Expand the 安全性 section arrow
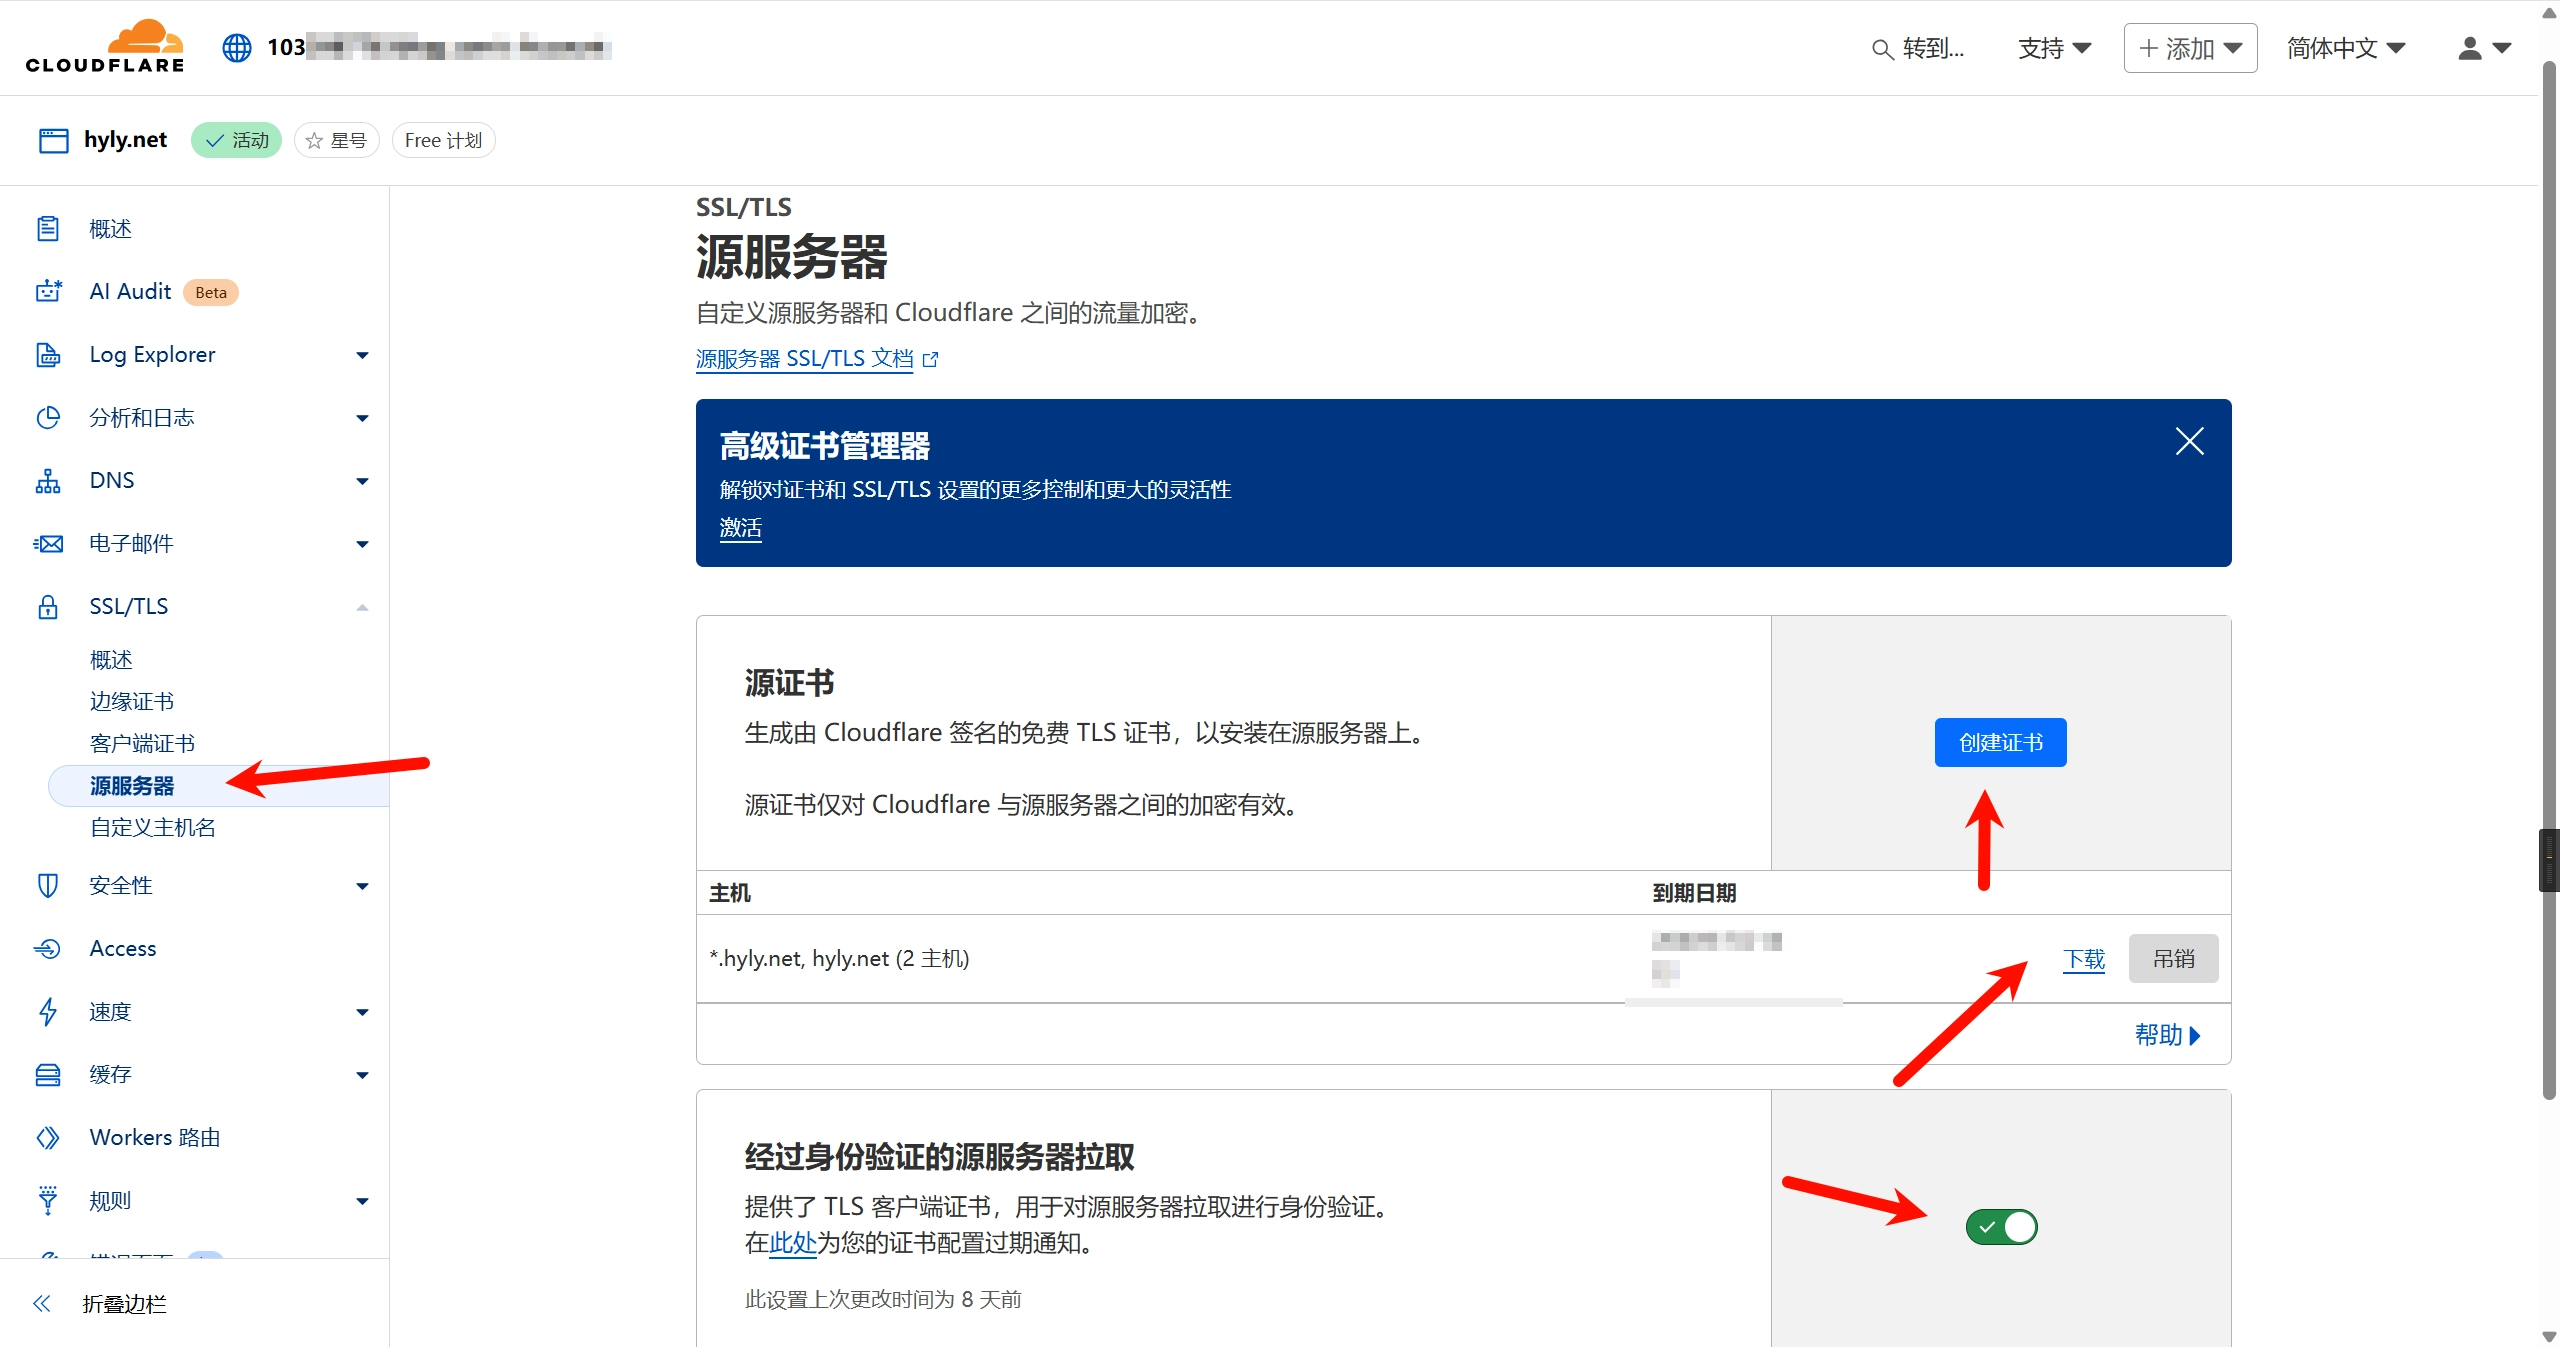The width and height of the screenshot is (2560, 1347). [x=363, y=886]
